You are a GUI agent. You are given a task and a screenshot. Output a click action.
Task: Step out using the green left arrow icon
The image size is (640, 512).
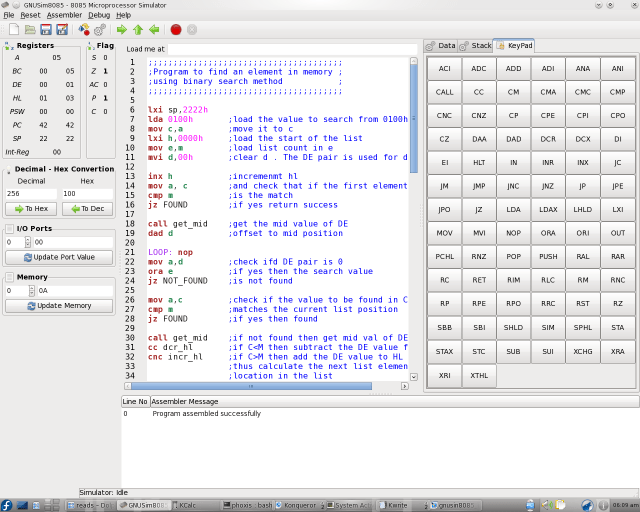154,29
